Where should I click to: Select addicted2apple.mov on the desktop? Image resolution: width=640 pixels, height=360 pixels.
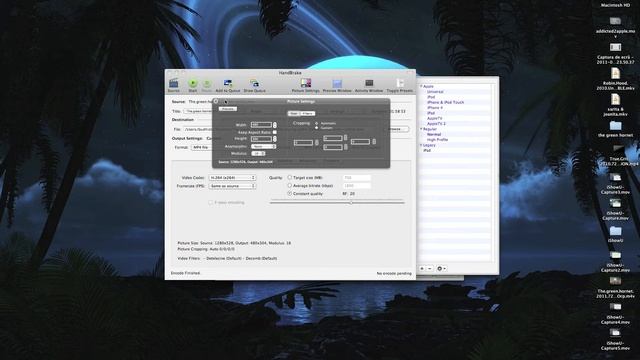pyautogui.click(x=615, y=21)
